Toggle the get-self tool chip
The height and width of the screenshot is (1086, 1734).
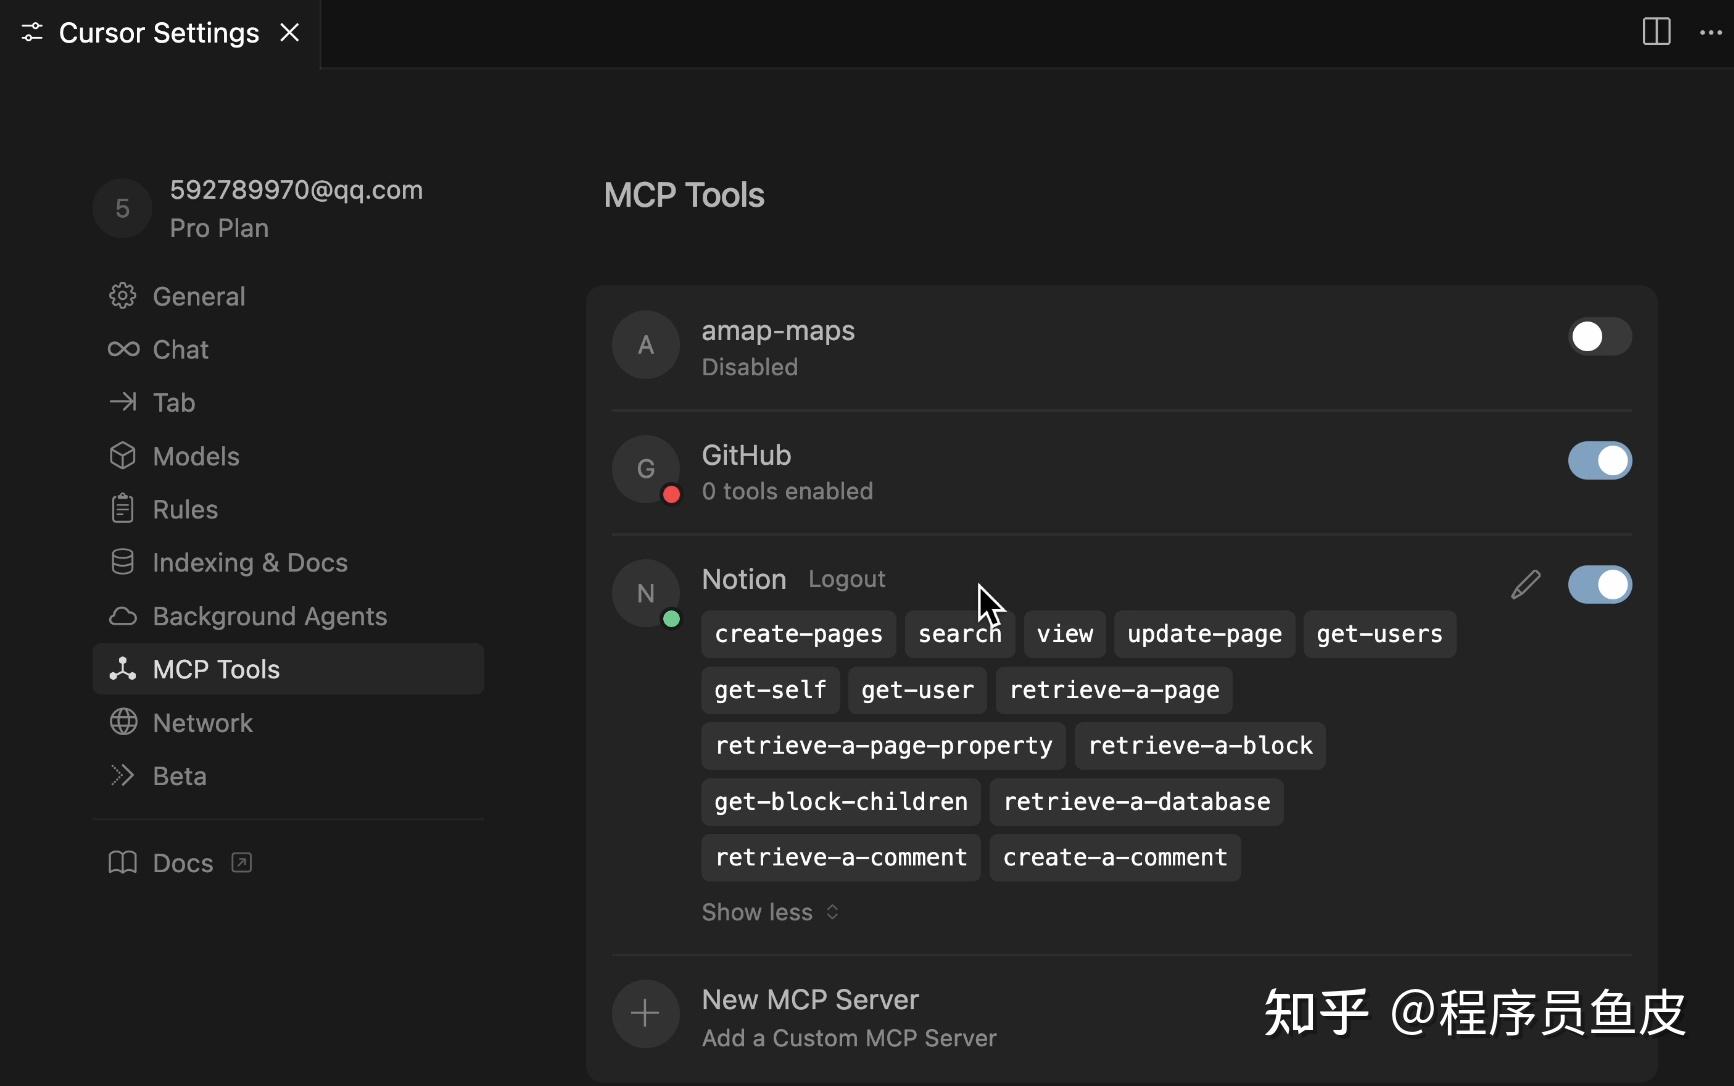pyautogui.click(x=771, y=690)
